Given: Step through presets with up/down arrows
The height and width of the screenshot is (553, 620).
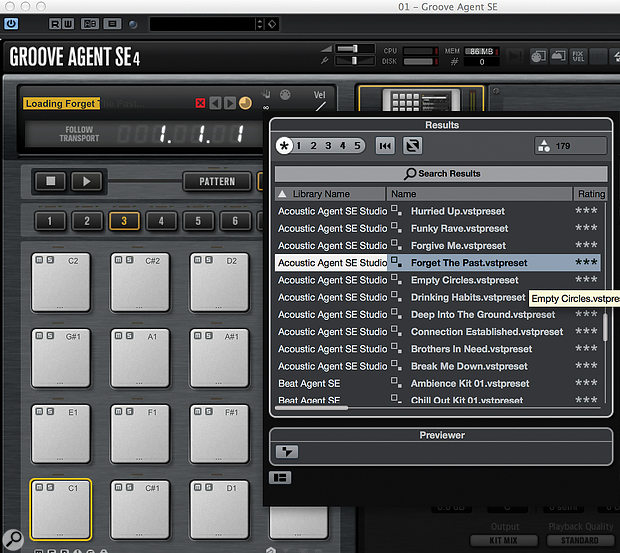Looking at the screenshot, I should [259, 24].
